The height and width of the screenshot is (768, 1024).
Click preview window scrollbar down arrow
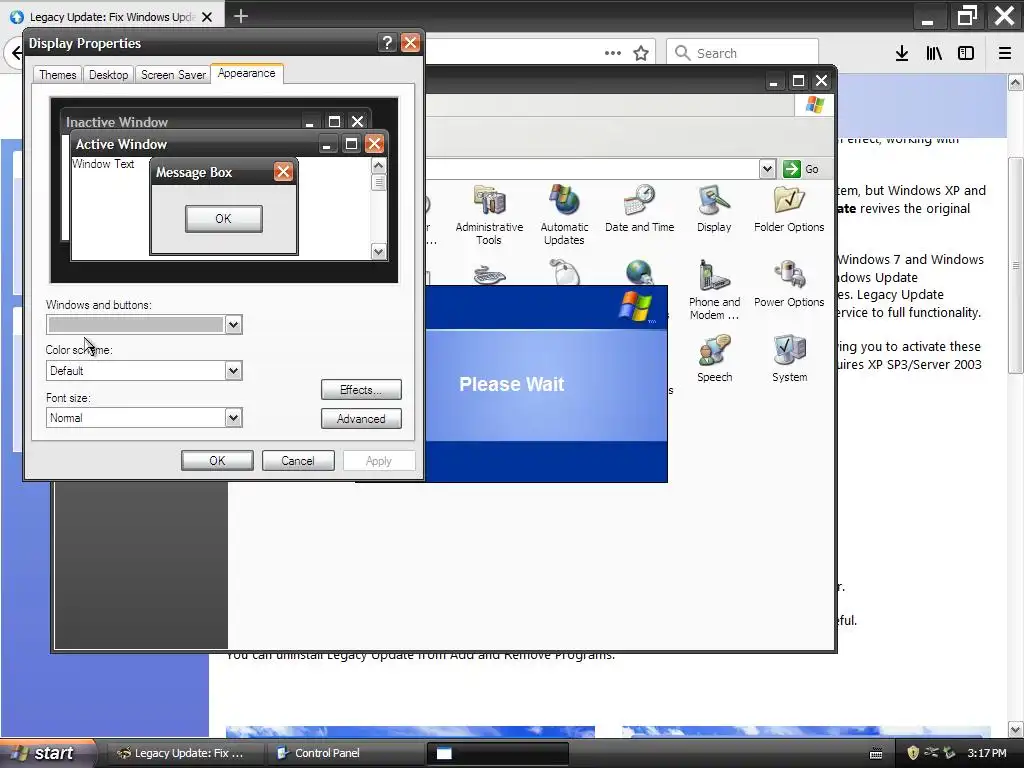[379, 251]
